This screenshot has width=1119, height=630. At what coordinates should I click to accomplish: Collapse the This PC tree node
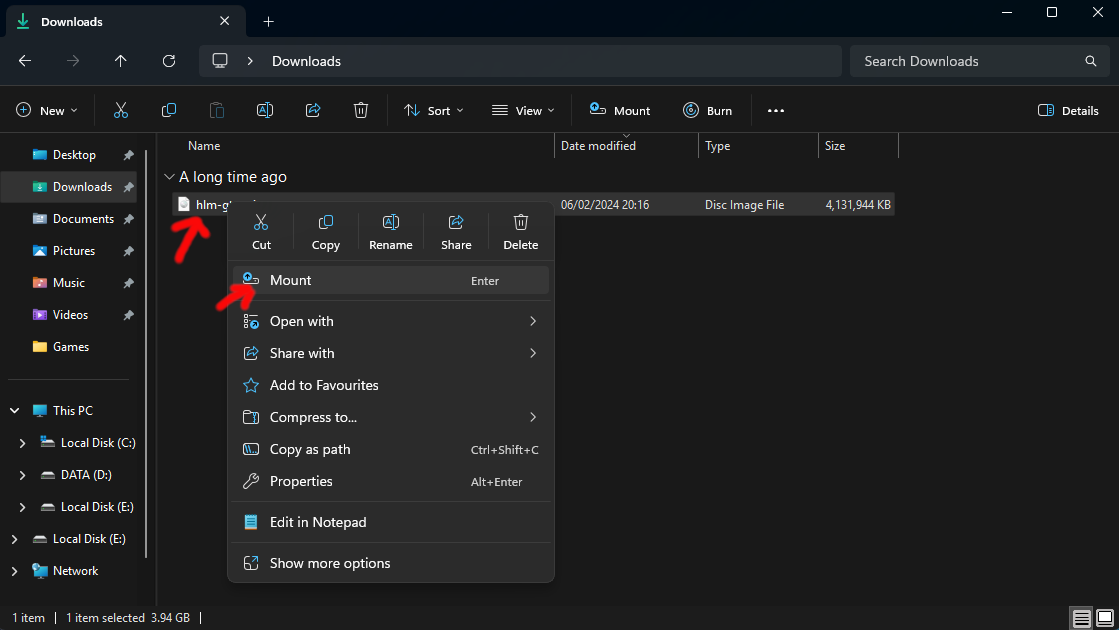pyautogui.click(x=14, y=411)
